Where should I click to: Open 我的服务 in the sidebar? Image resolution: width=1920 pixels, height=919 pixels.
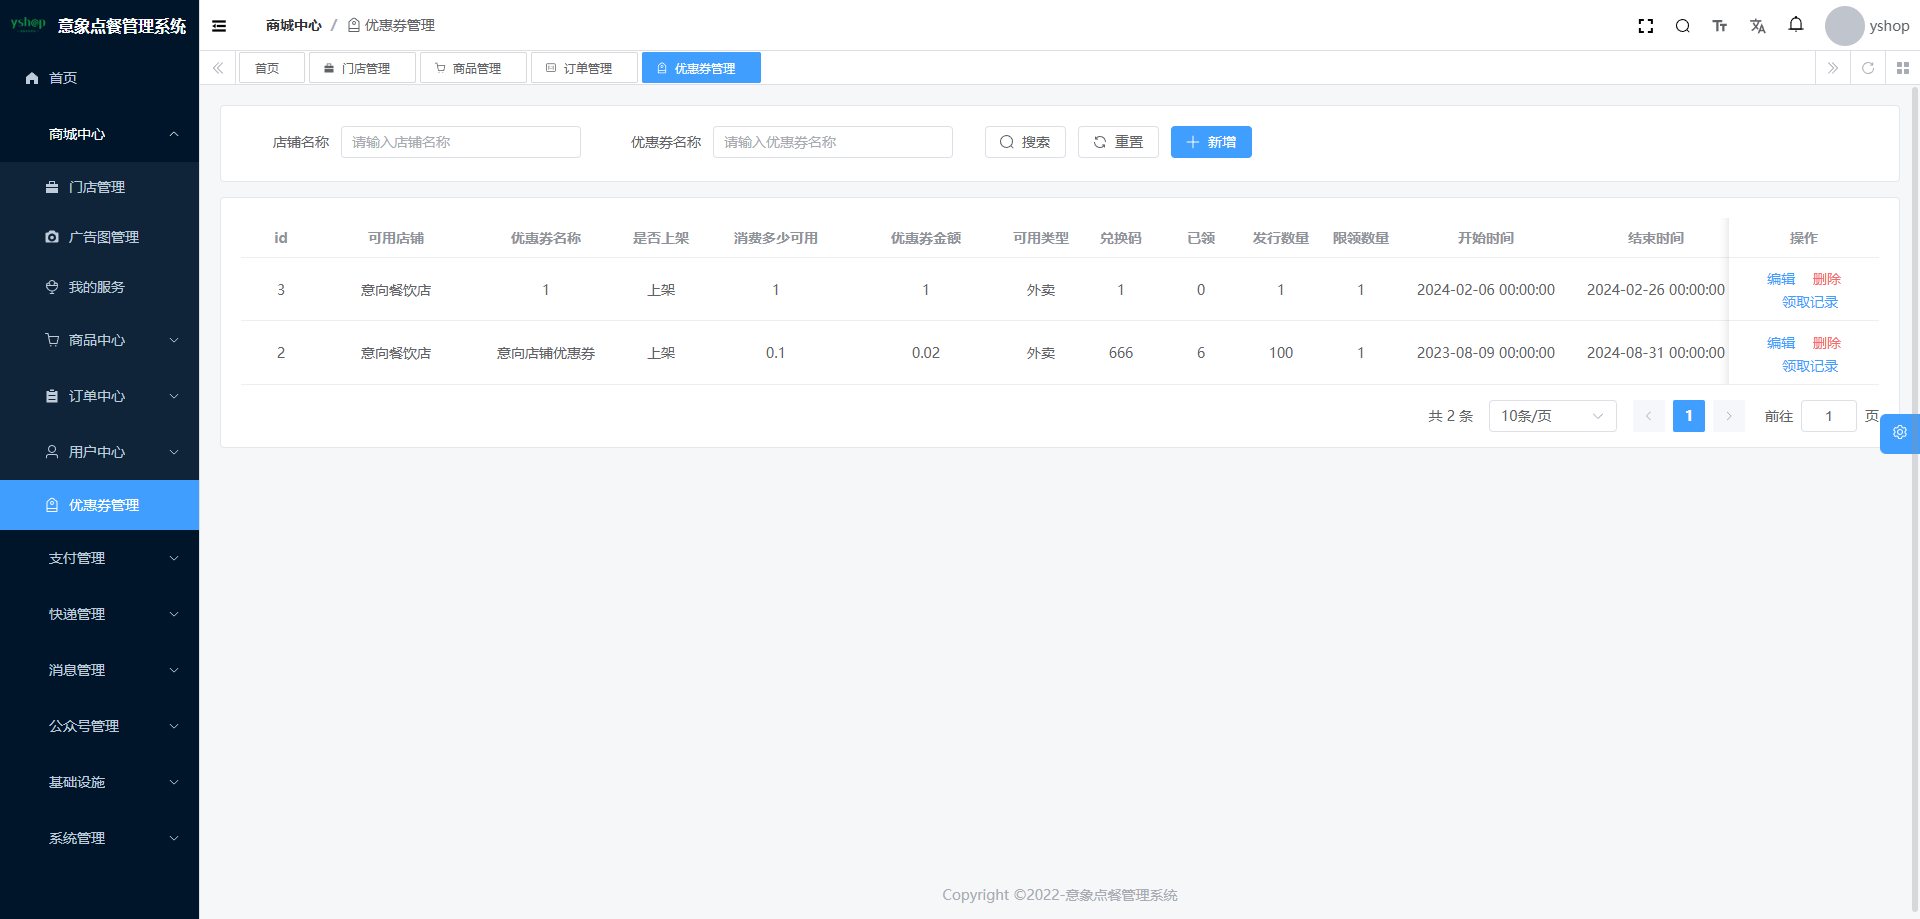(99, 287)
